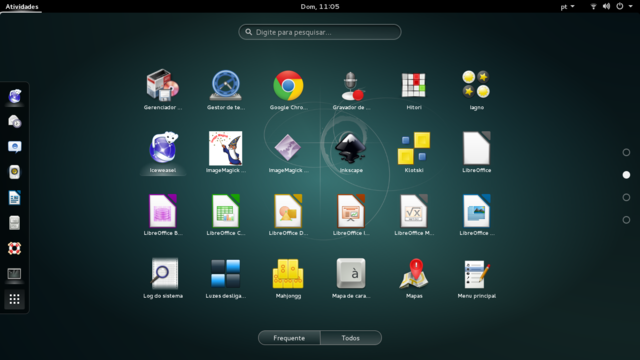Viewport: 640px width, 360px height.
Task: Expand the system menu arrow
Action: [631, 7]
